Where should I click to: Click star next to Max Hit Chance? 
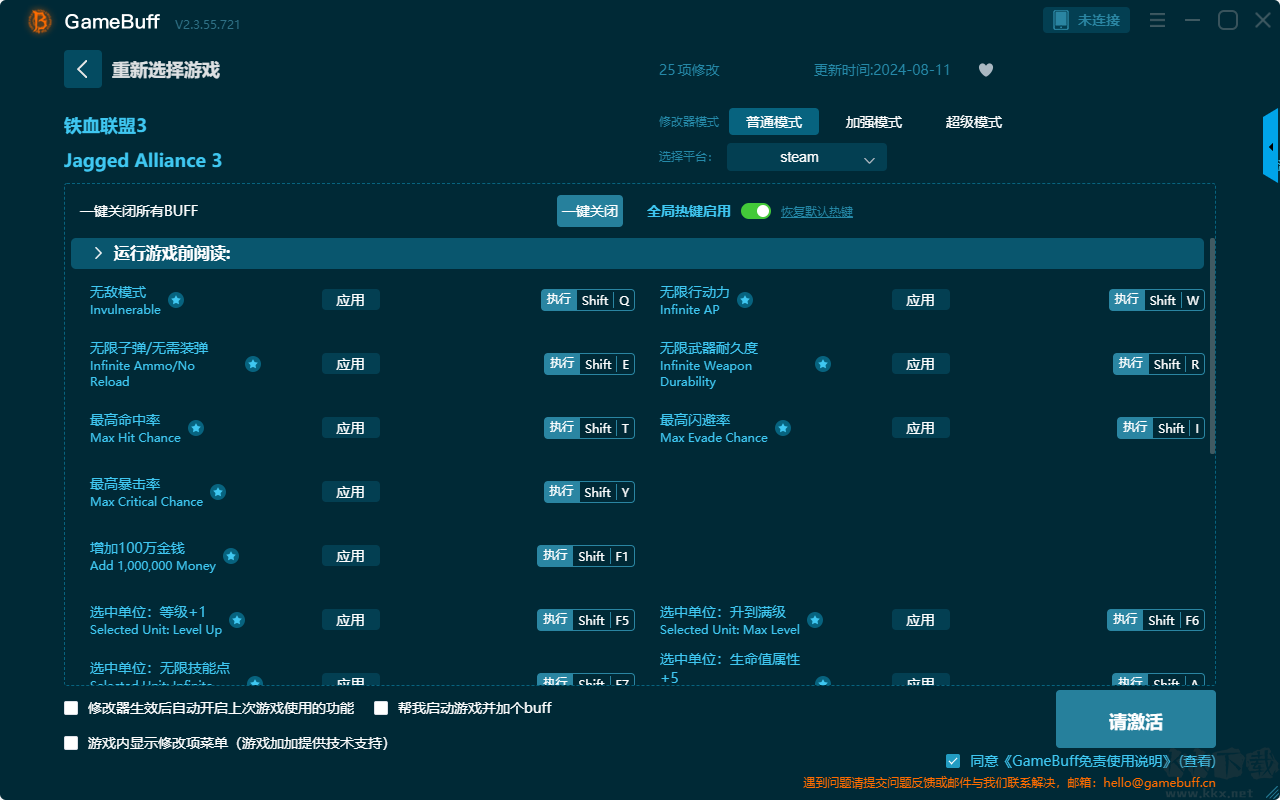coord(196,428)
